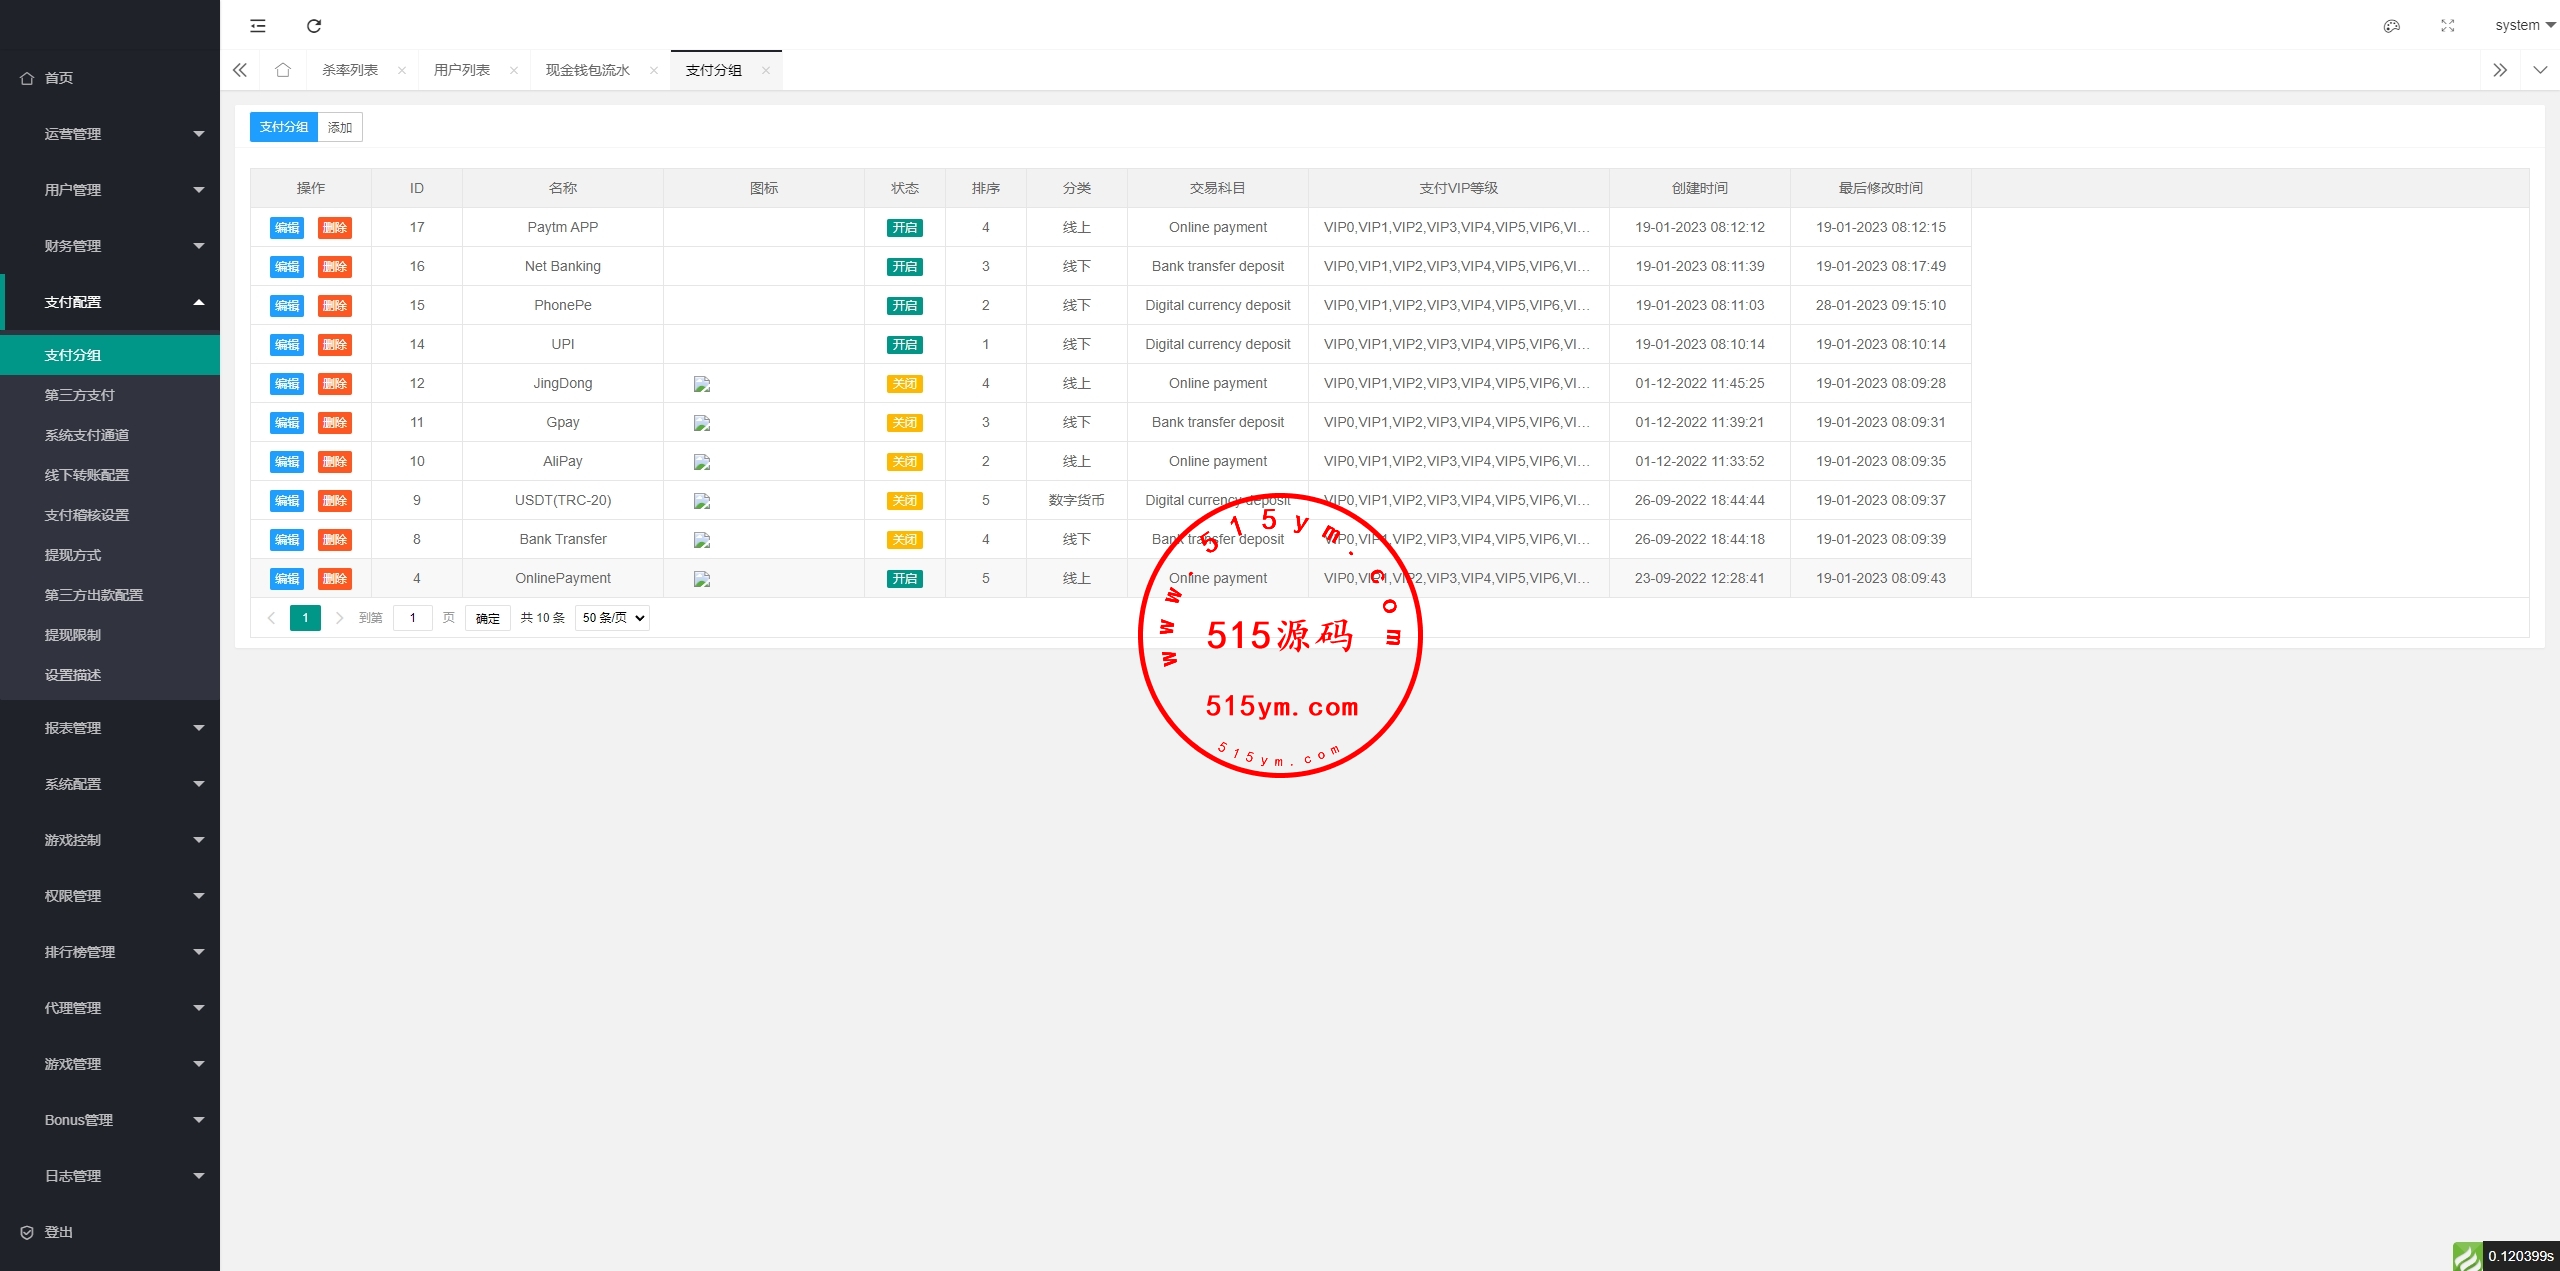Expand the 财务管理 sidebar menu
Viewport: 2560px width, 1271px height.
coord(110,246)
